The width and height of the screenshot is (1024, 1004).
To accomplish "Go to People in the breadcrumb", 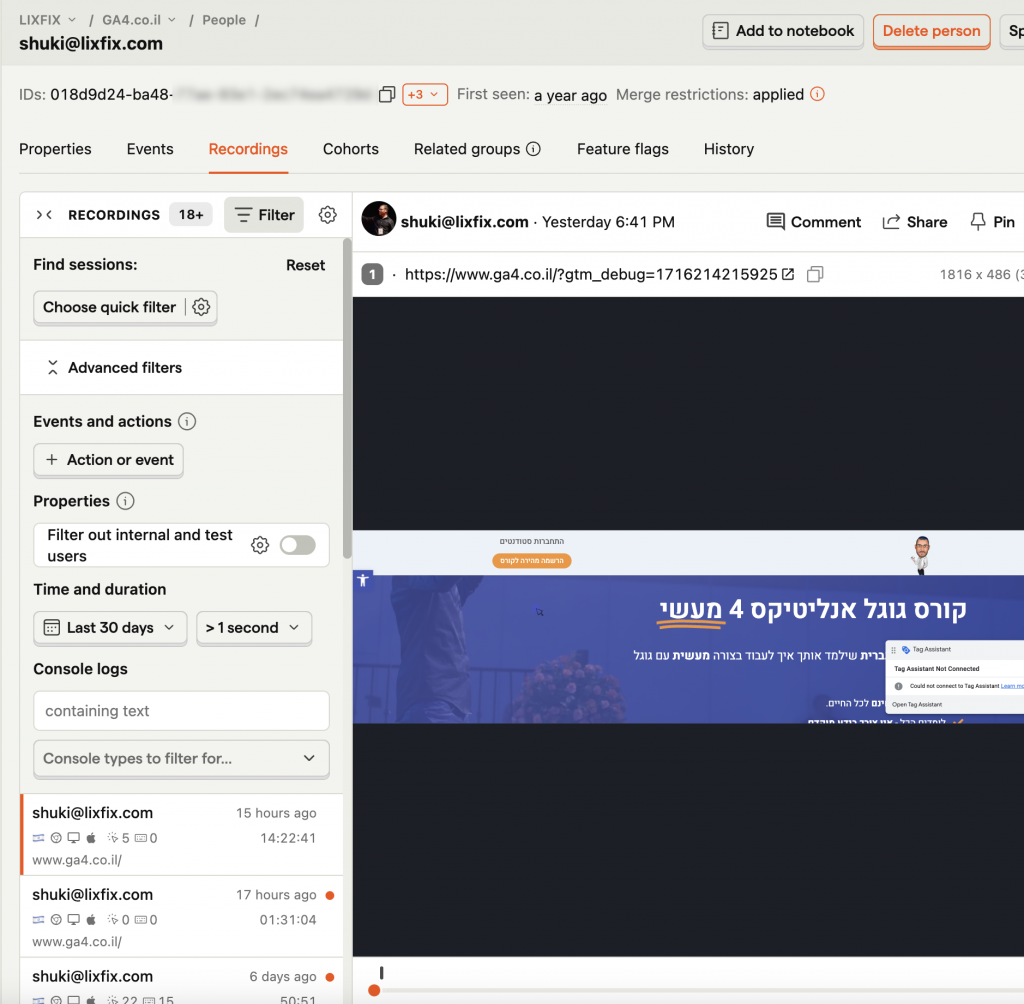I will (x=224, y=20).
